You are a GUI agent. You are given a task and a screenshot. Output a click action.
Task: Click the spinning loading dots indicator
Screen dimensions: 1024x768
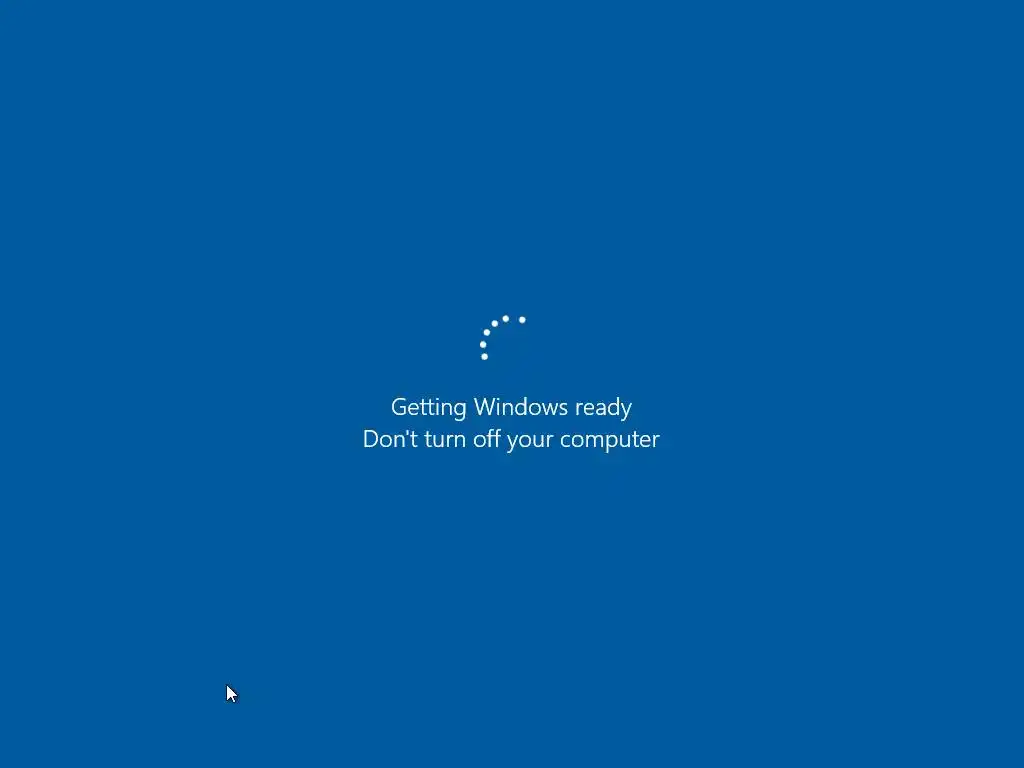(x=503, y=338)
